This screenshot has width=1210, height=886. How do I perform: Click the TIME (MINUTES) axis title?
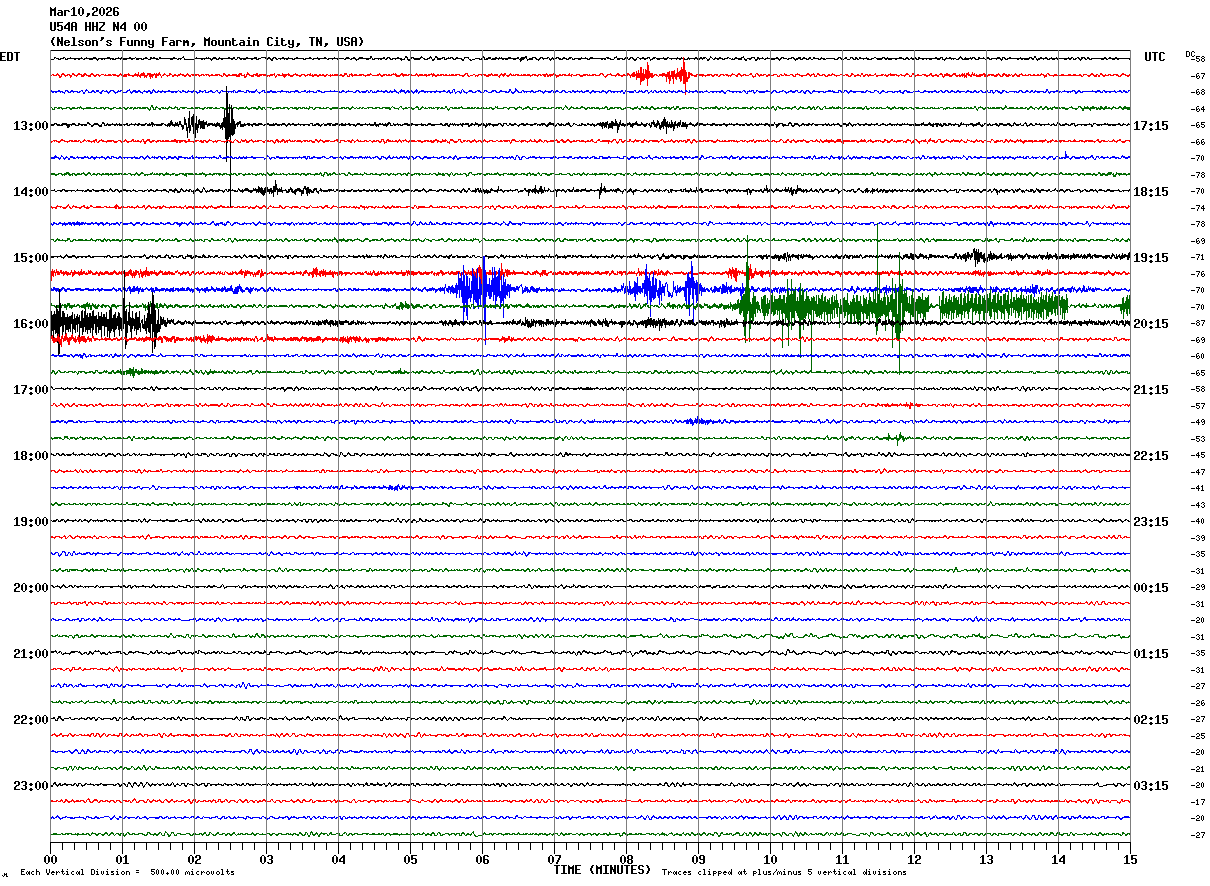(602, 870)
